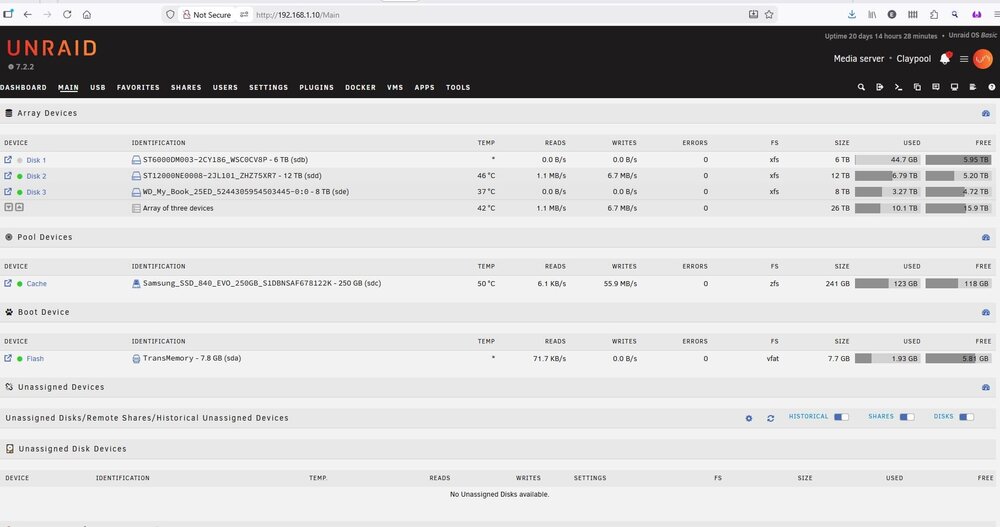Open the USB tab
Image resolution: width=1000 pixels, height=527 pixels.
98,87
